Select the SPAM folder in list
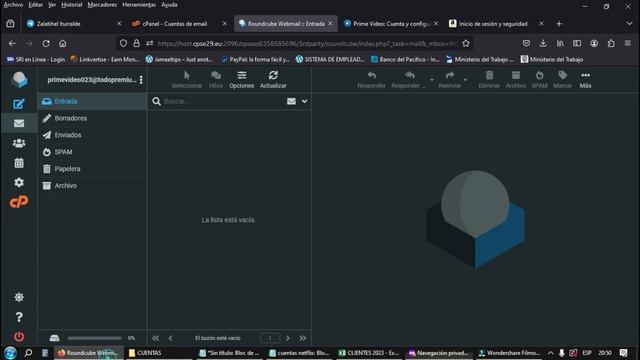The height and width of the screenshot is (360, 640). [x=92, y=152]
